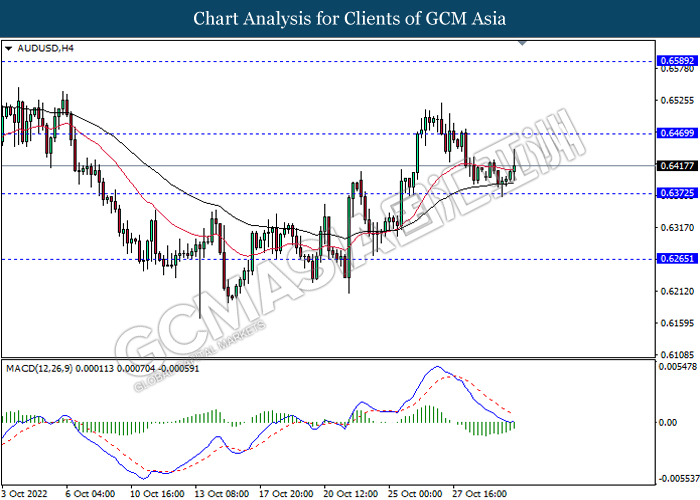Image resolution: width=700 pixels, height=500 pixels.
Task: Click the 25 Oct 00:00 time label
Action: click(415, 494)
